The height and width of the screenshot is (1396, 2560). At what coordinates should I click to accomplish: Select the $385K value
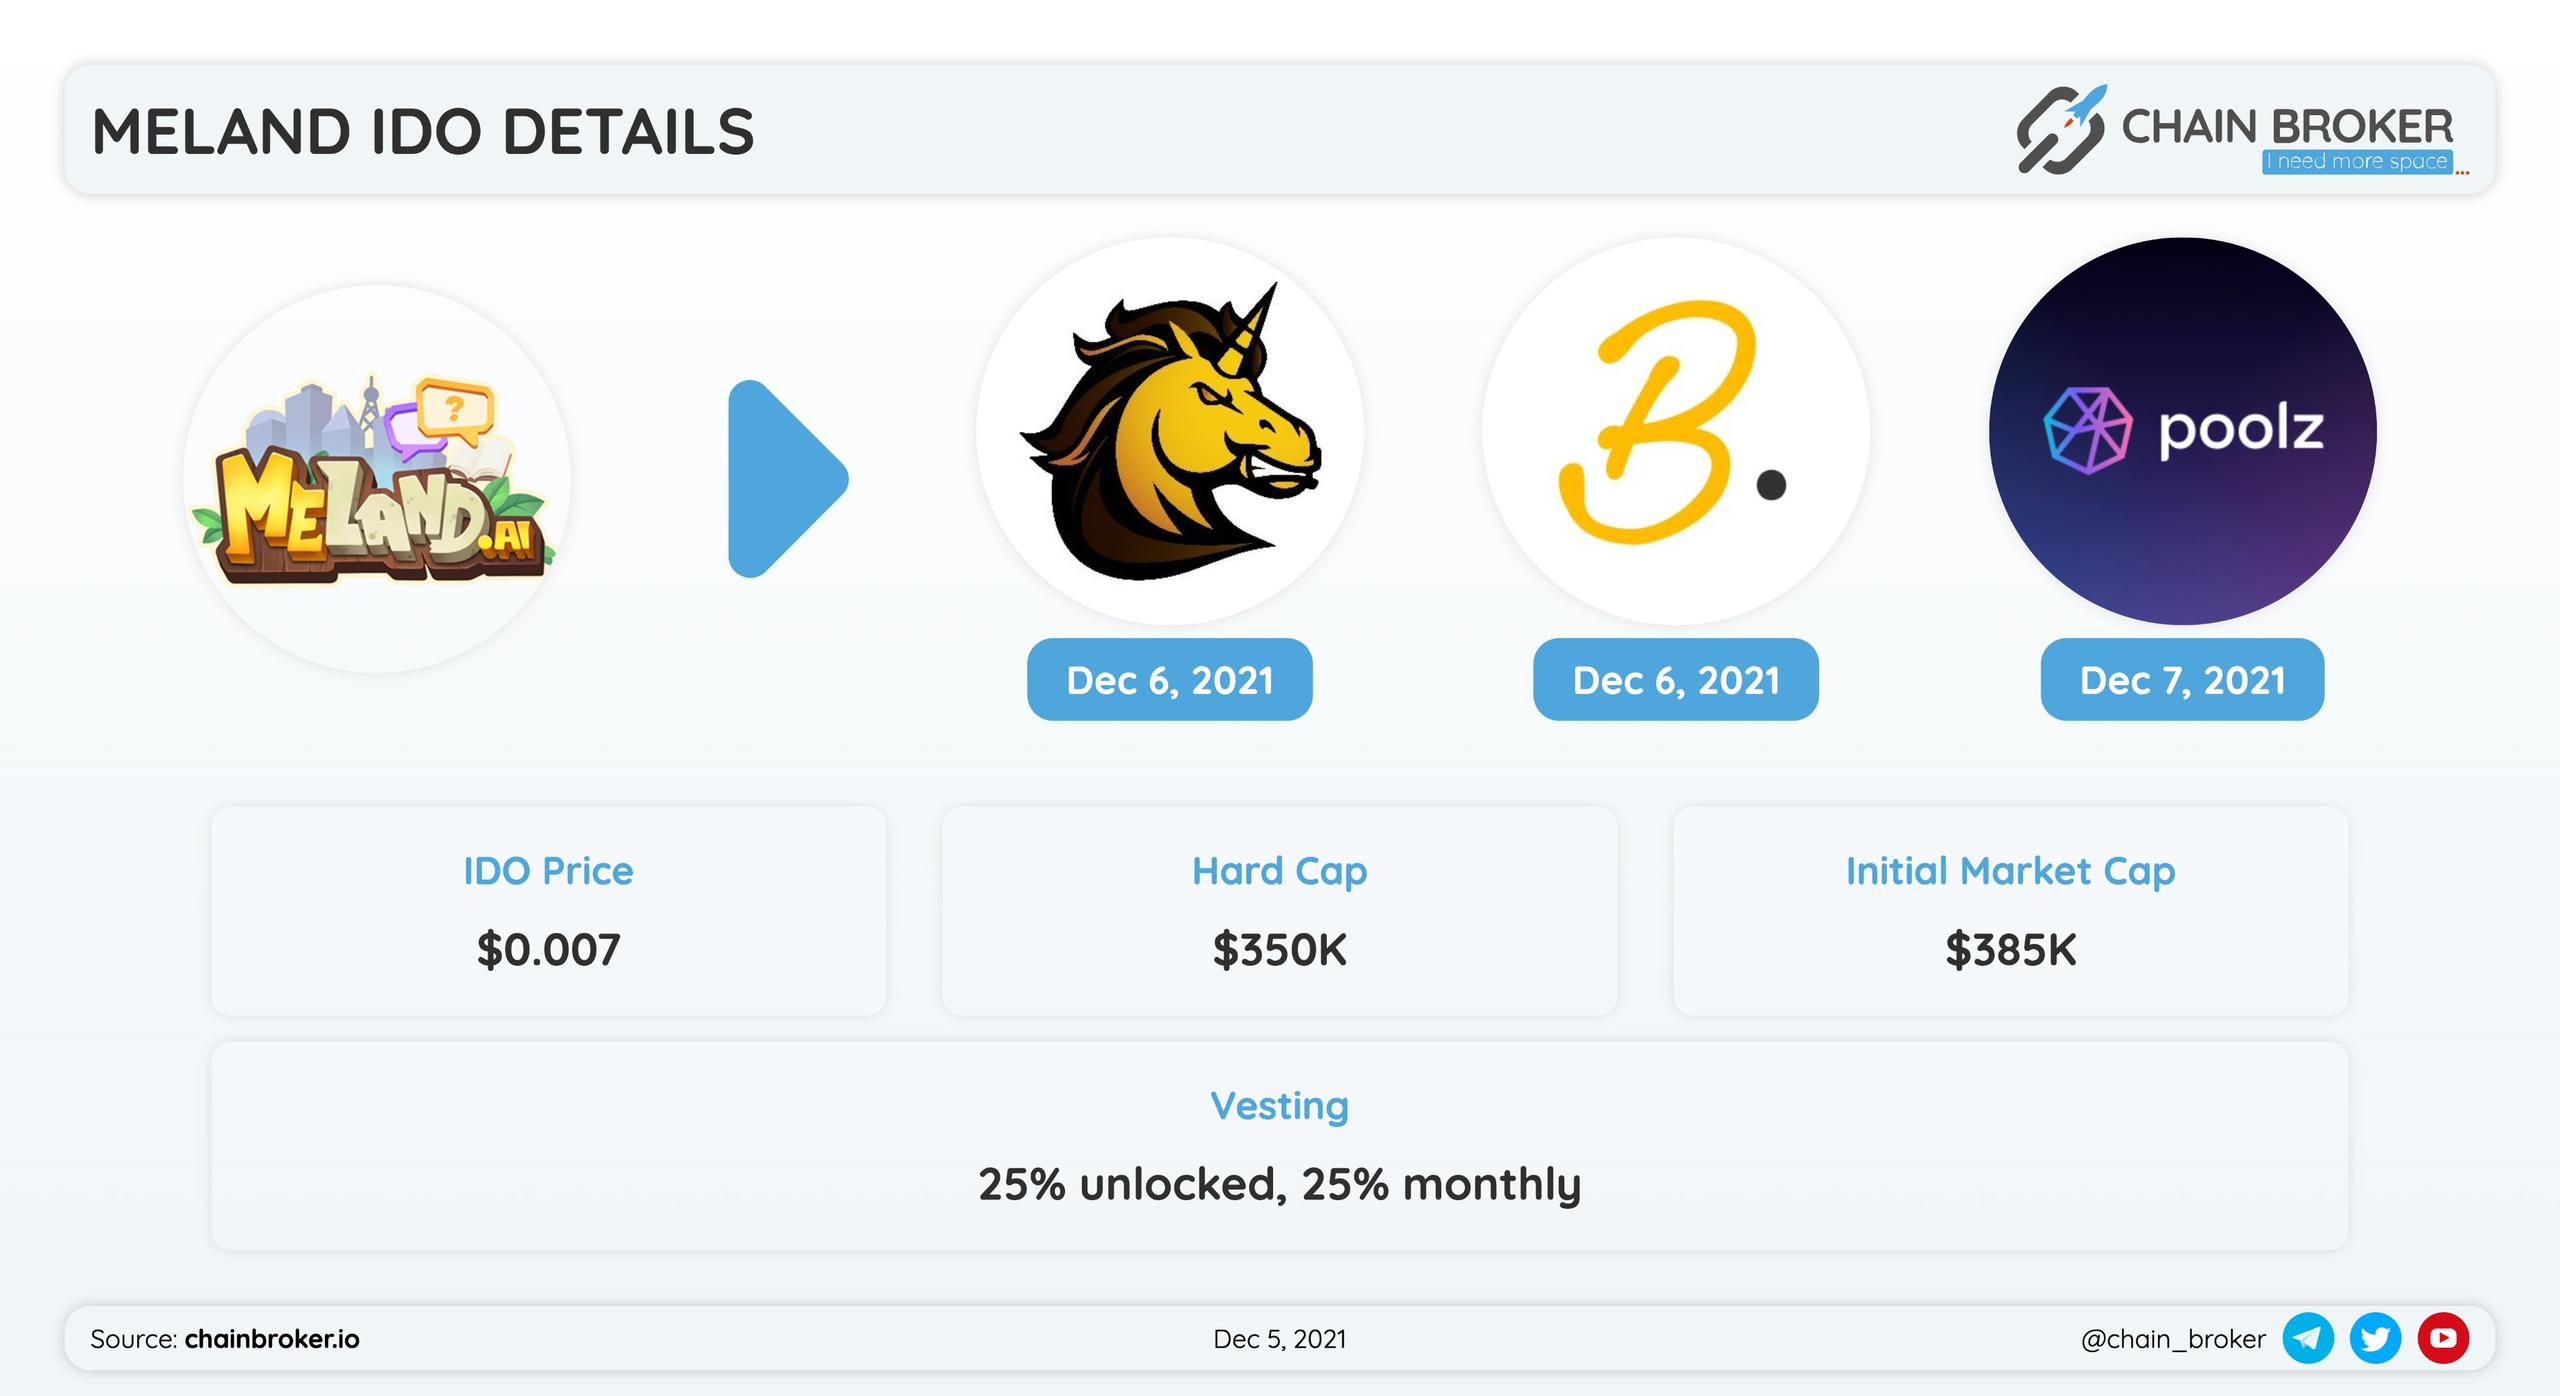[2011, 949]
